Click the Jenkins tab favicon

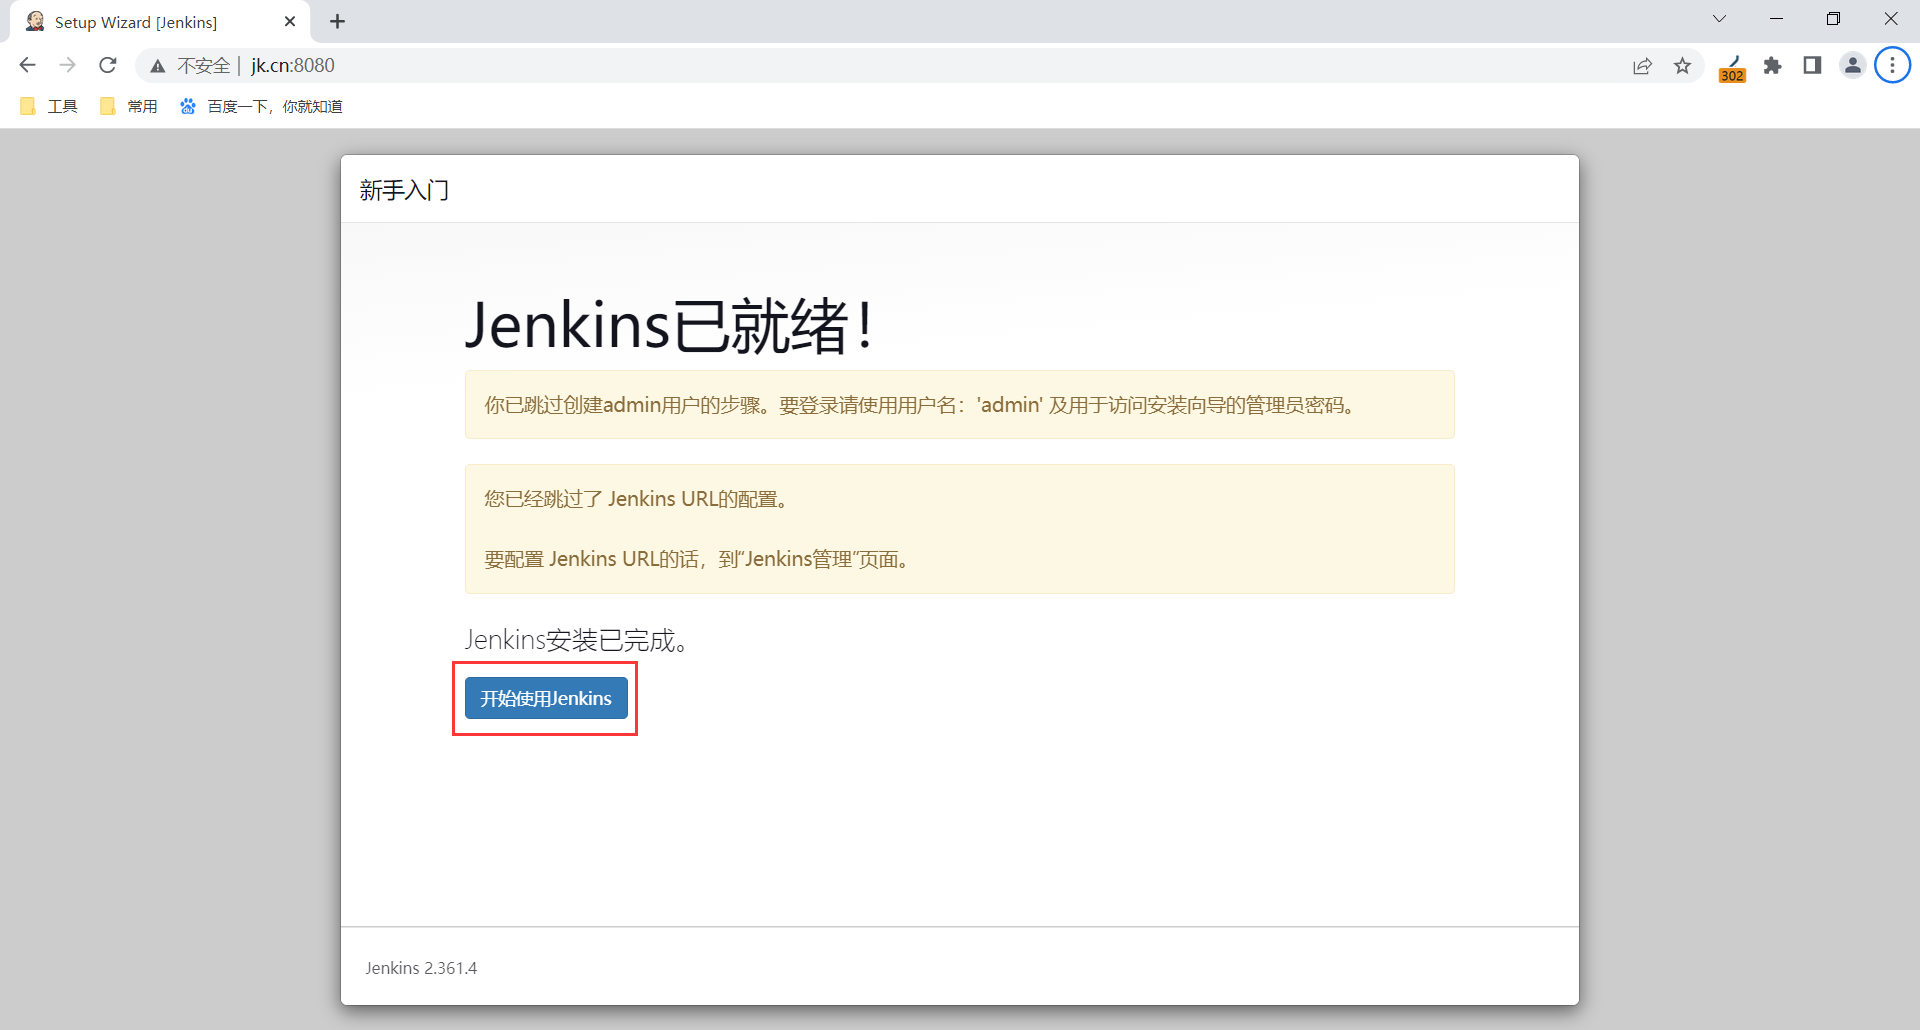pyautogui.click(x=35, y=21)
